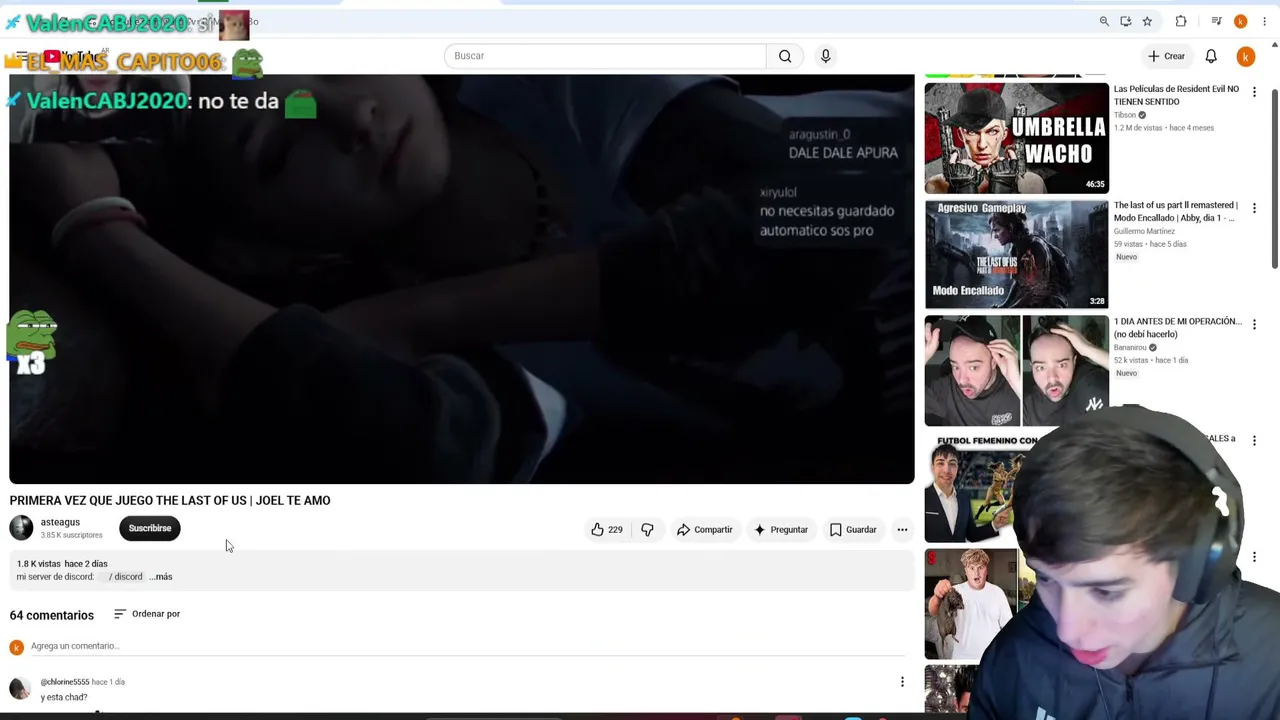
Task: Like the video with 229 likes
Action: 607,530
